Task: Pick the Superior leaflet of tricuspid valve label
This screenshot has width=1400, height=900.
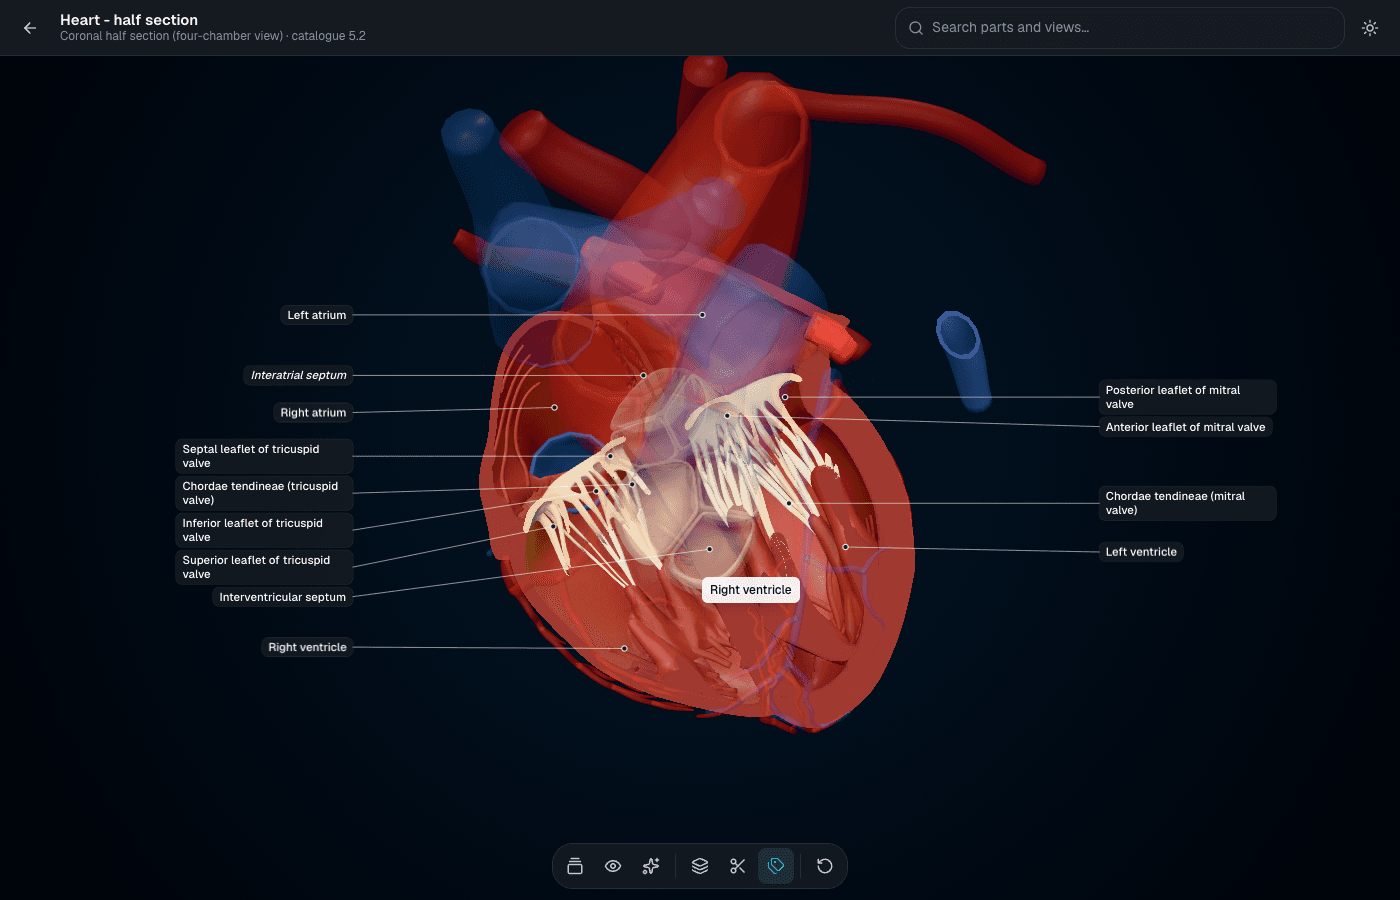Action: pyautogui.click(x=264, y=567)
